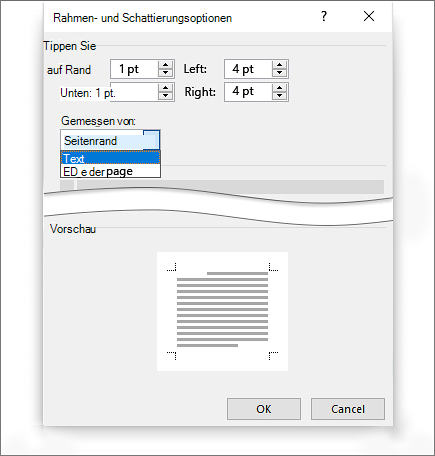Choose the 'ED e der page' list option
Viewport: 435px width, 456px height.
[x=110, y=171]
